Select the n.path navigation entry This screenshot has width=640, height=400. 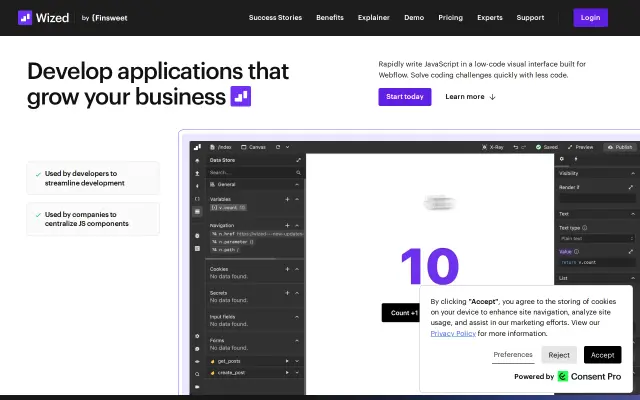click(x=225, y=249)
